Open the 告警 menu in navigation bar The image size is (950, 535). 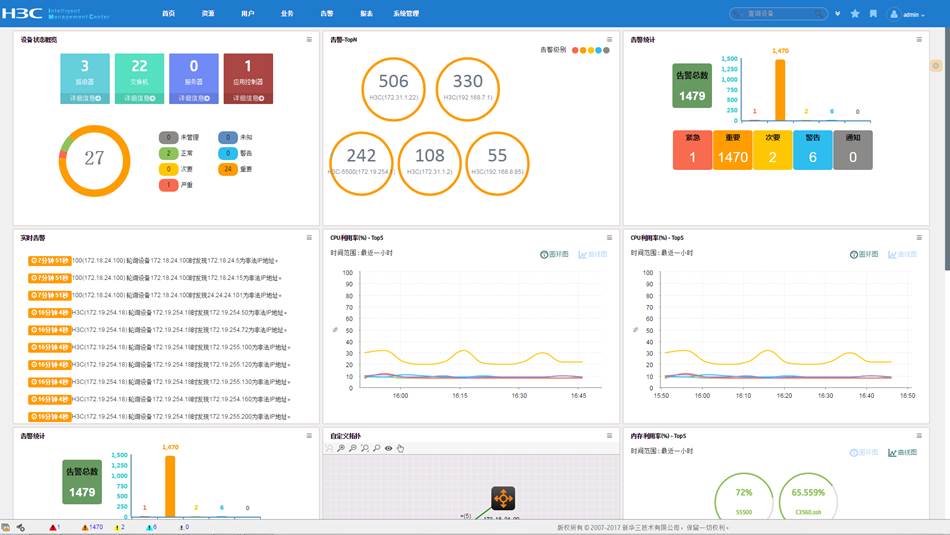(x=327, y=13)
